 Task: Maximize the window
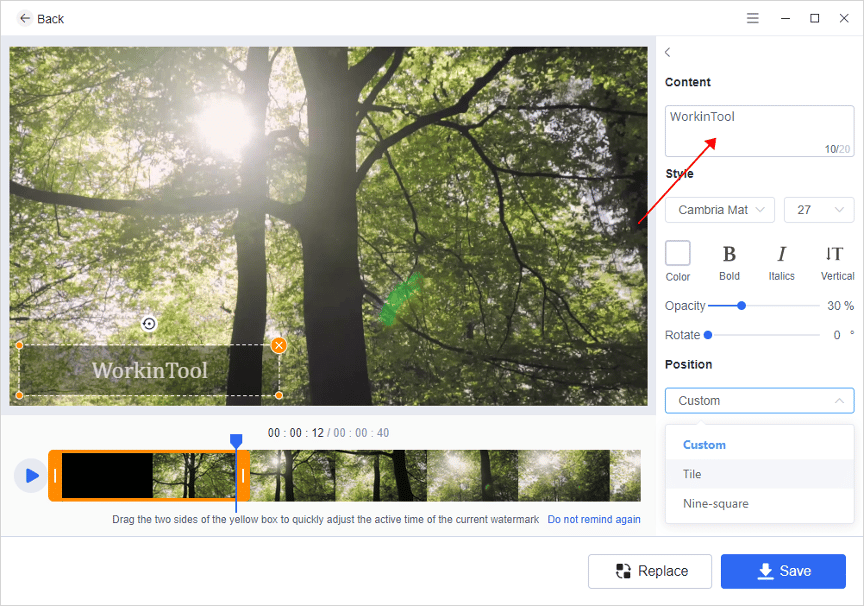click(x=814, y=18)
